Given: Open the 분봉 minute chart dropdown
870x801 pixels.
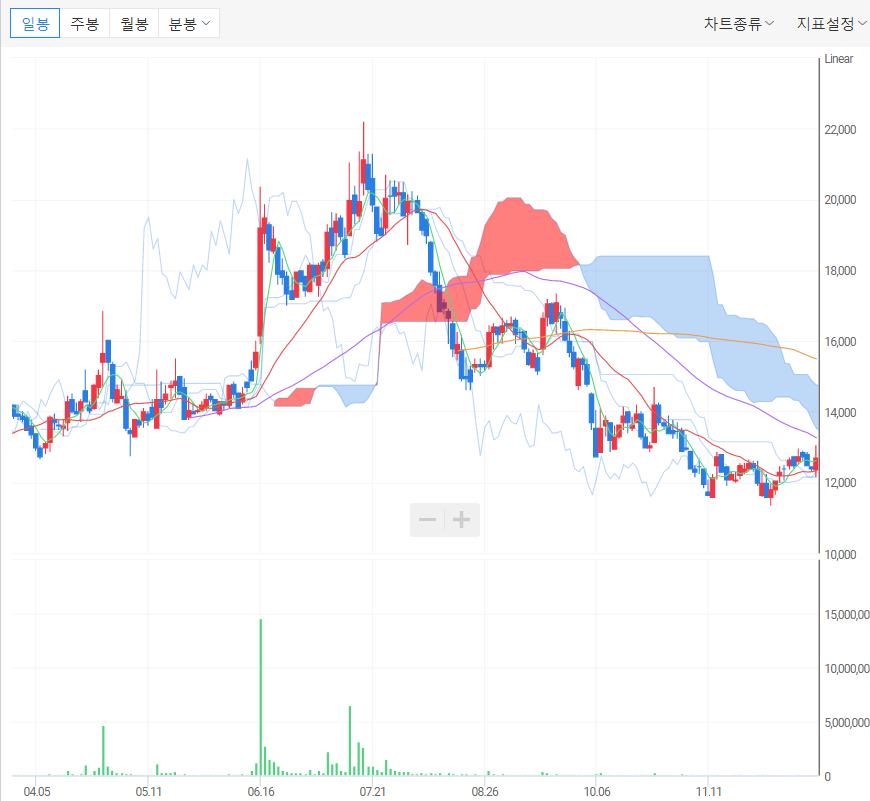Looking at the screenshot, I should coord(189,23).
